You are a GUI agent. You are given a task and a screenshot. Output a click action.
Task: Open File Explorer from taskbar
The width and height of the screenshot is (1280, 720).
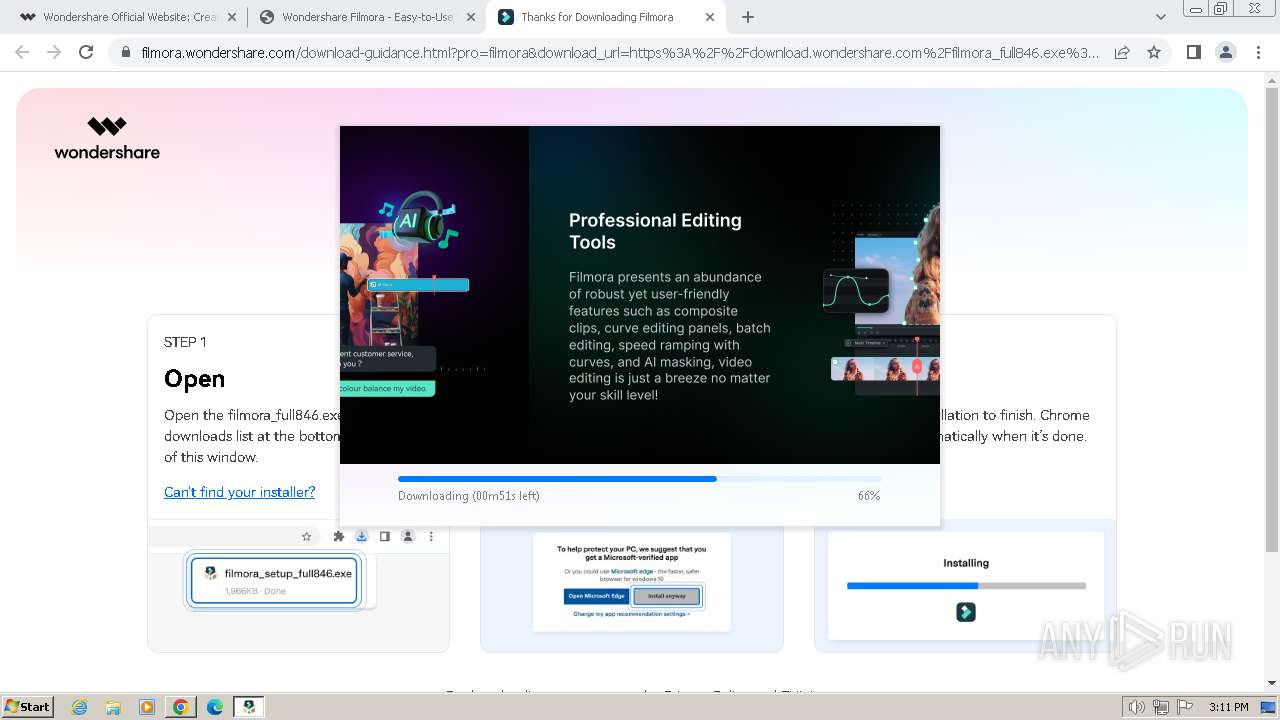click(113, 707)
